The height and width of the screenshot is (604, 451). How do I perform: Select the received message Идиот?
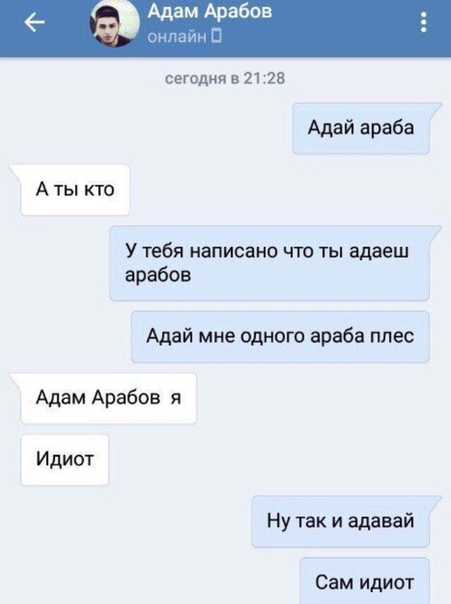pos(65,459)
